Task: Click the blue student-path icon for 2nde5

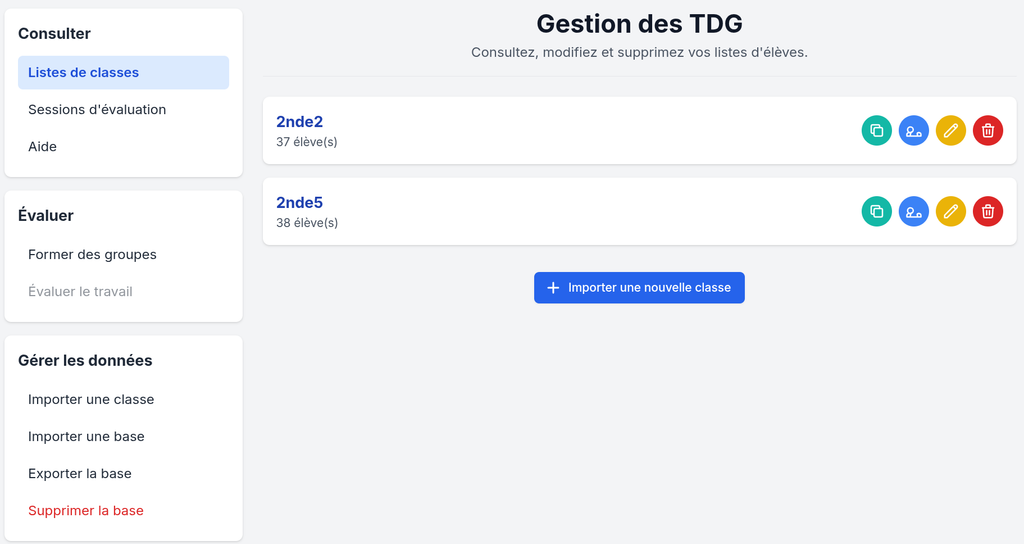Action: tap(913, 211)
